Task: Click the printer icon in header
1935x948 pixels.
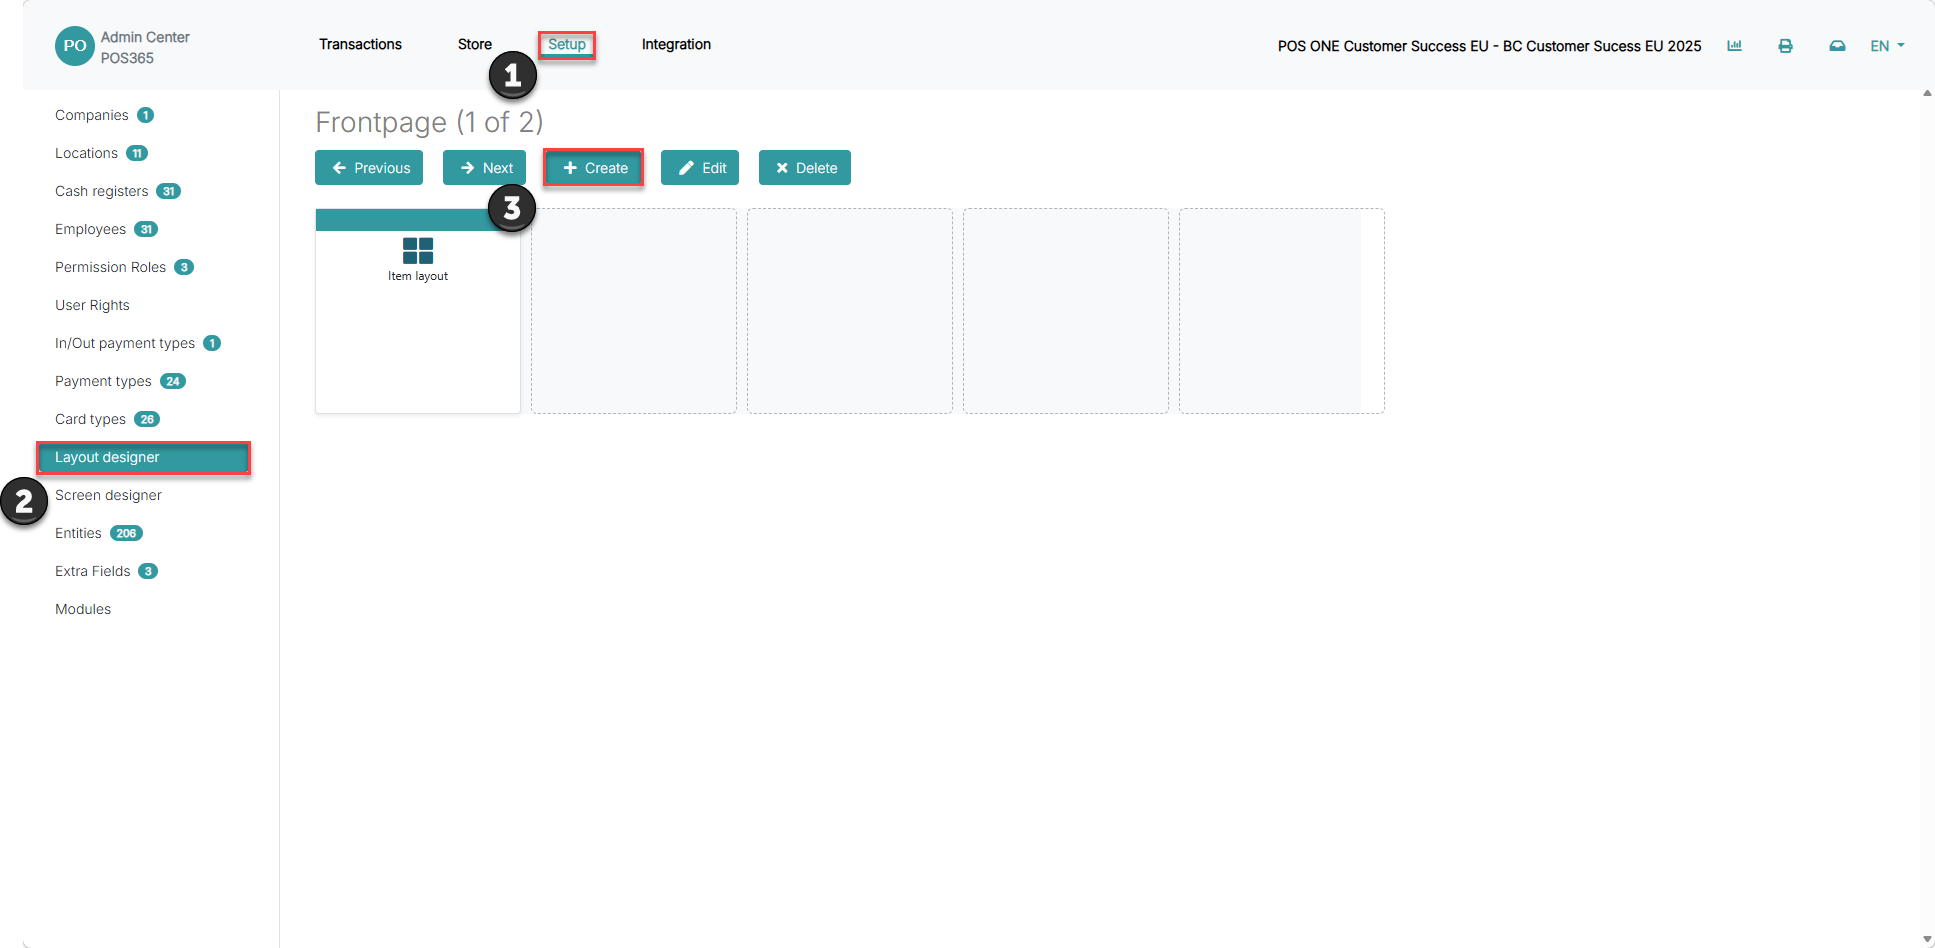Action: pos(1785,46)
